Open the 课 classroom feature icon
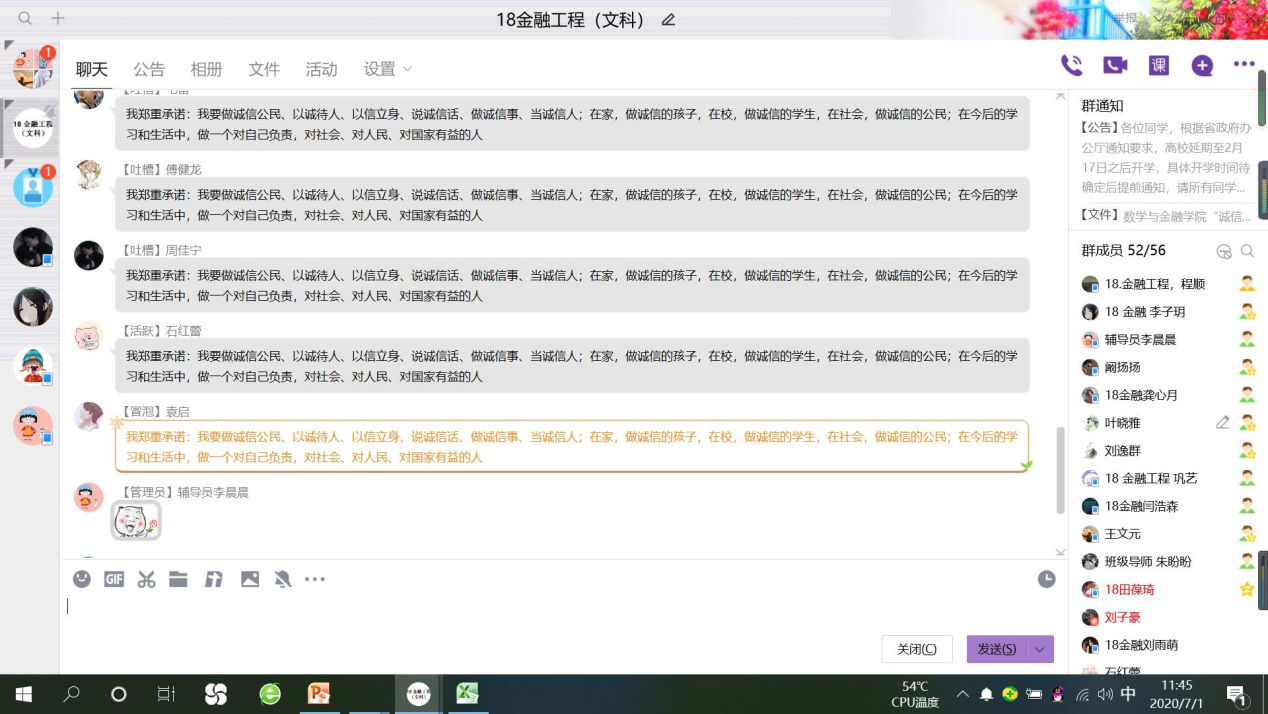The width and height of the screenshot is (1268, 714). click(1159, 66)
